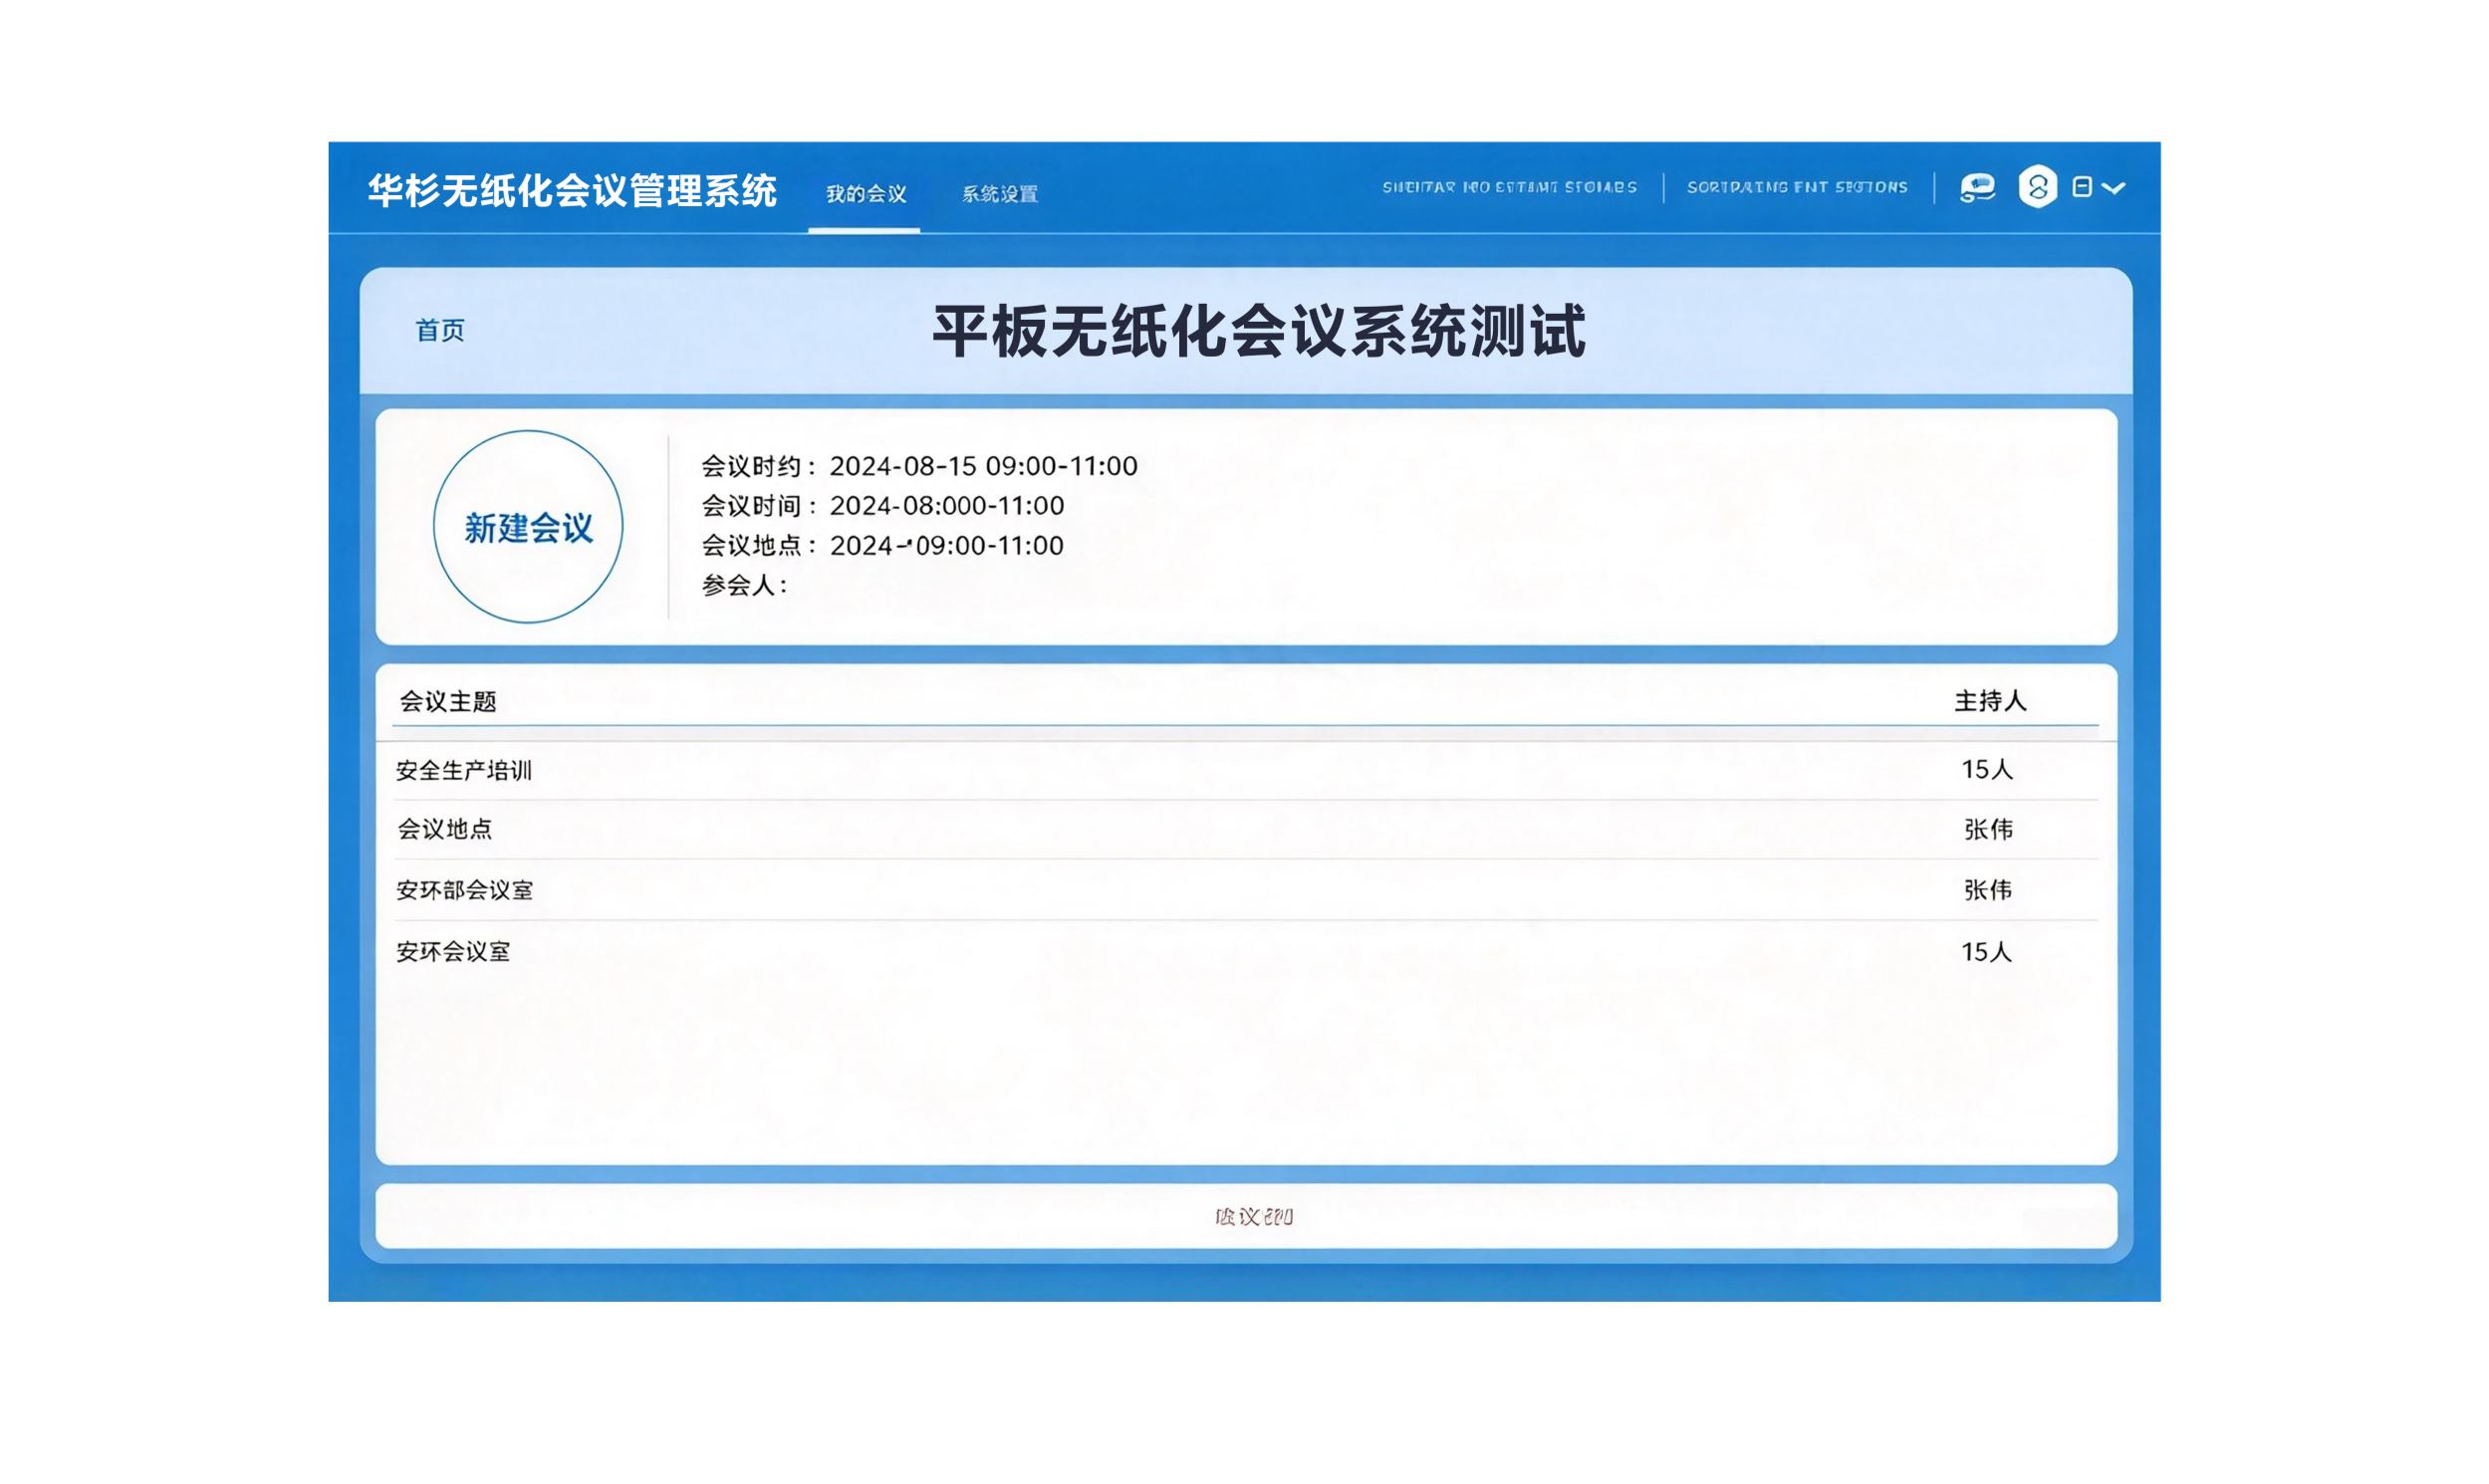Screen dimensions: 2489x1484
Task: Open the 安环会议室 row
Action: (x=1246, y=952)
